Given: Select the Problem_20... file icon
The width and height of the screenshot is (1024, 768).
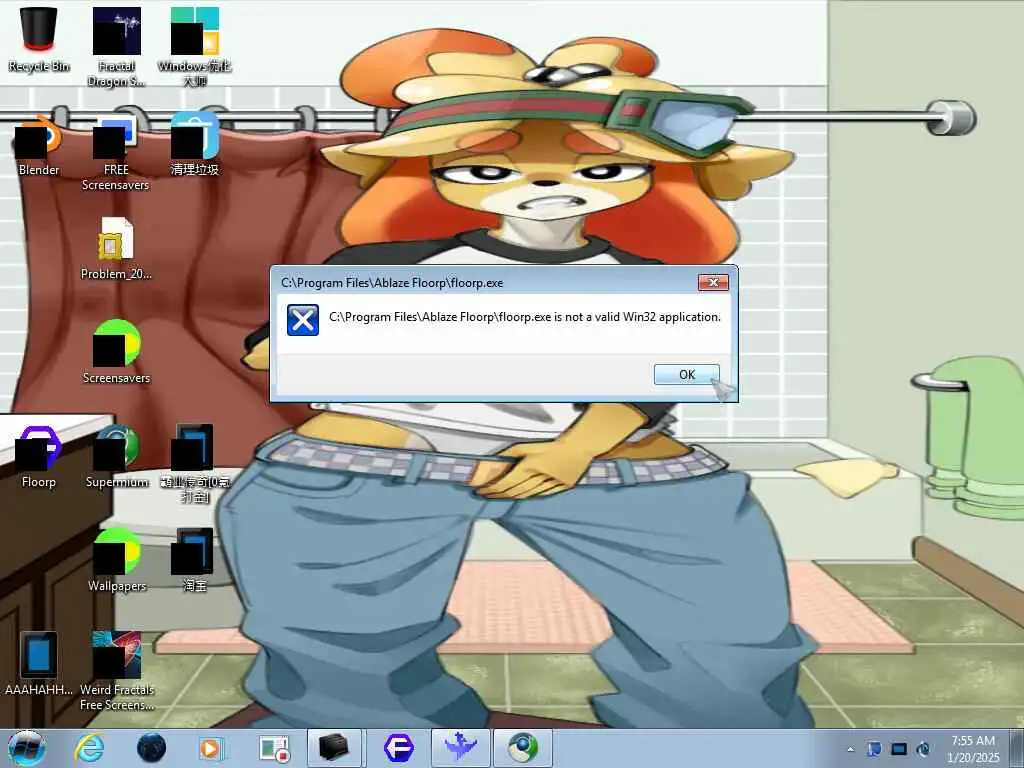Looking at the screenshot, I should pyautogui.click(x=116, y=249).
